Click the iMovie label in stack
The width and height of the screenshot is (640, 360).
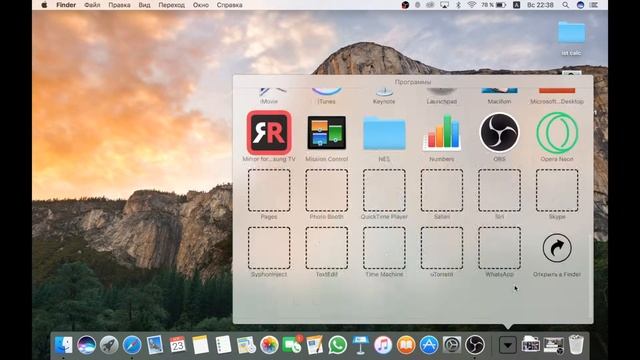269,101
